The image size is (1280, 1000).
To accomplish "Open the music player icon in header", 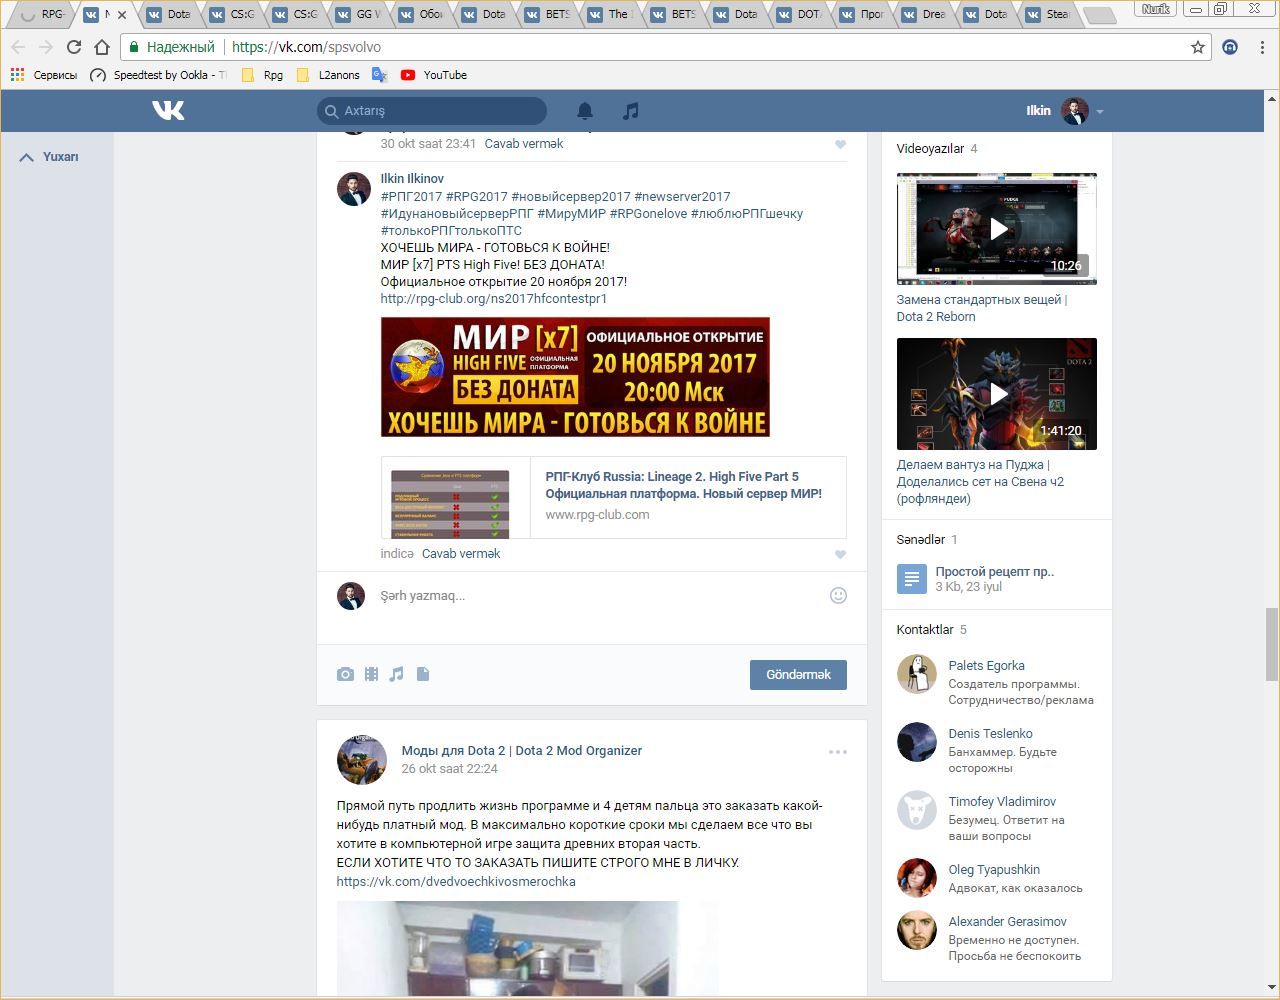I will (x=630, y=111).
